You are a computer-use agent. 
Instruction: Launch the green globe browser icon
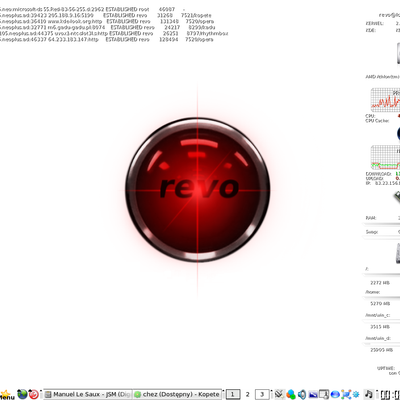(x=22, y=394)
